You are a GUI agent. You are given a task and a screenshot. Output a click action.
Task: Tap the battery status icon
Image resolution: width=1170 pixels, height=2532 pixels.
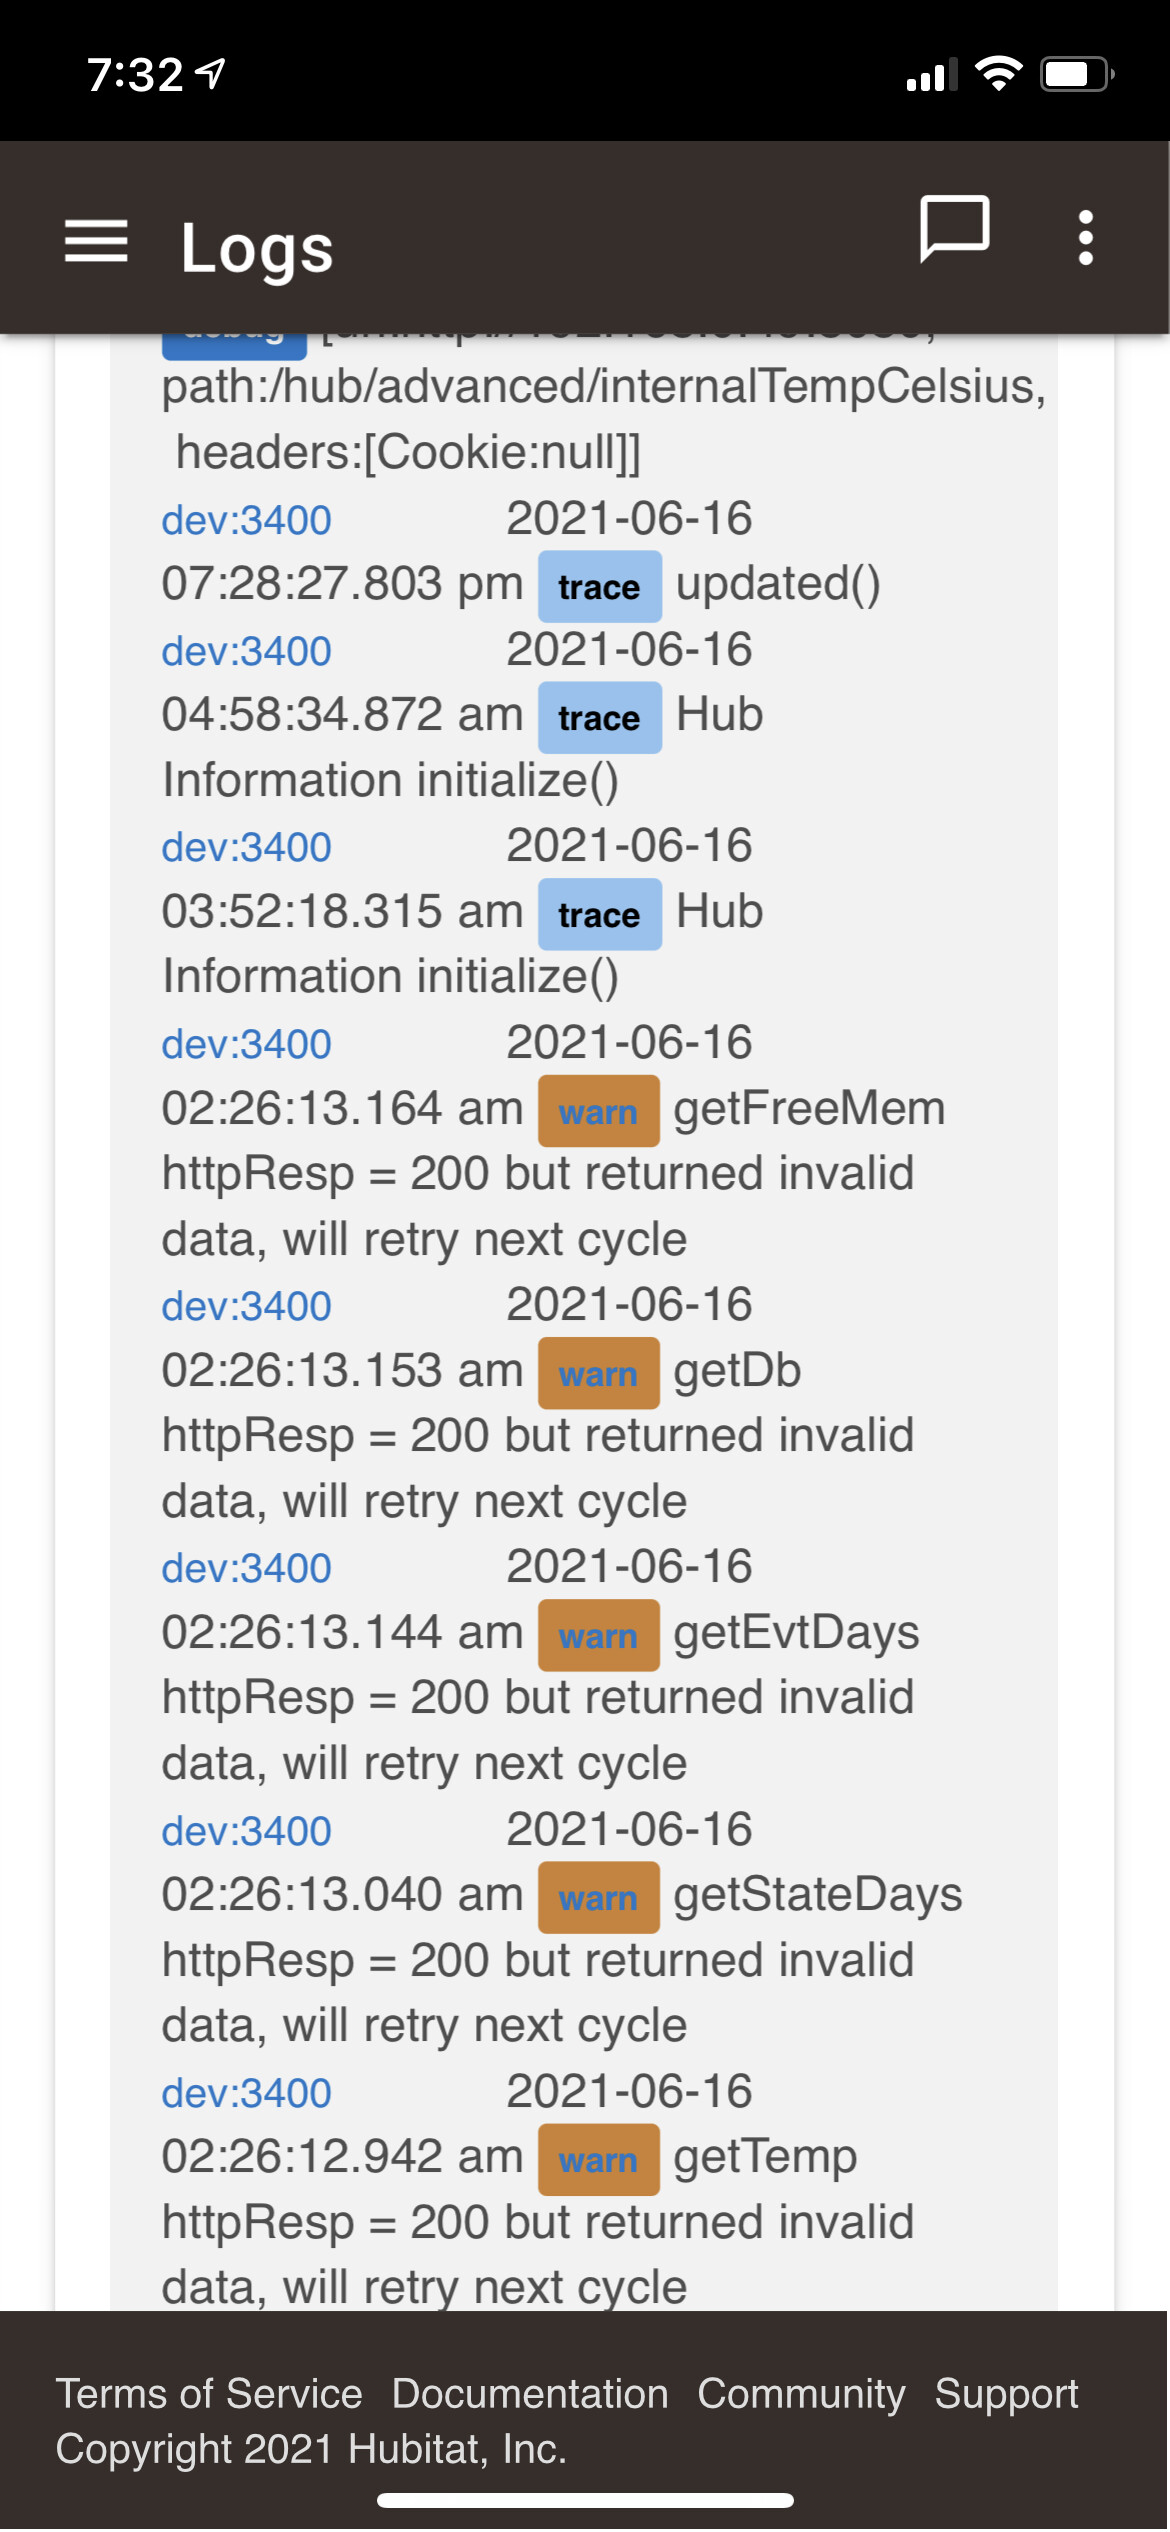(x=1077, y=74)
